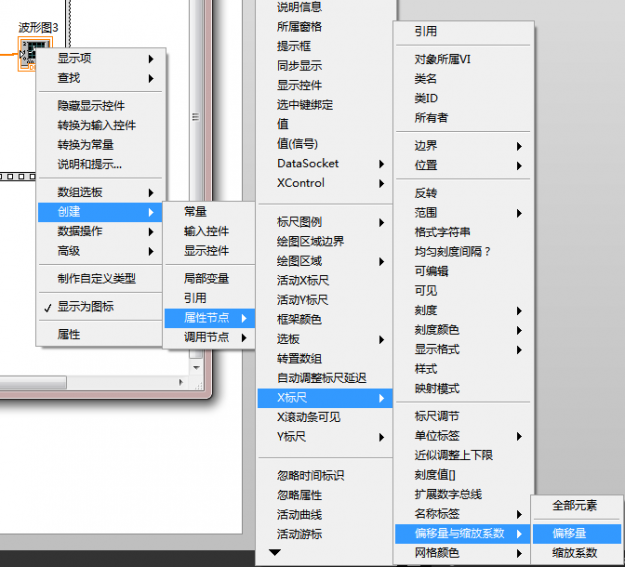This screenshot has width=625, height=567.
Task: Expand the 边界 submenu
Action: coord(463,146)
